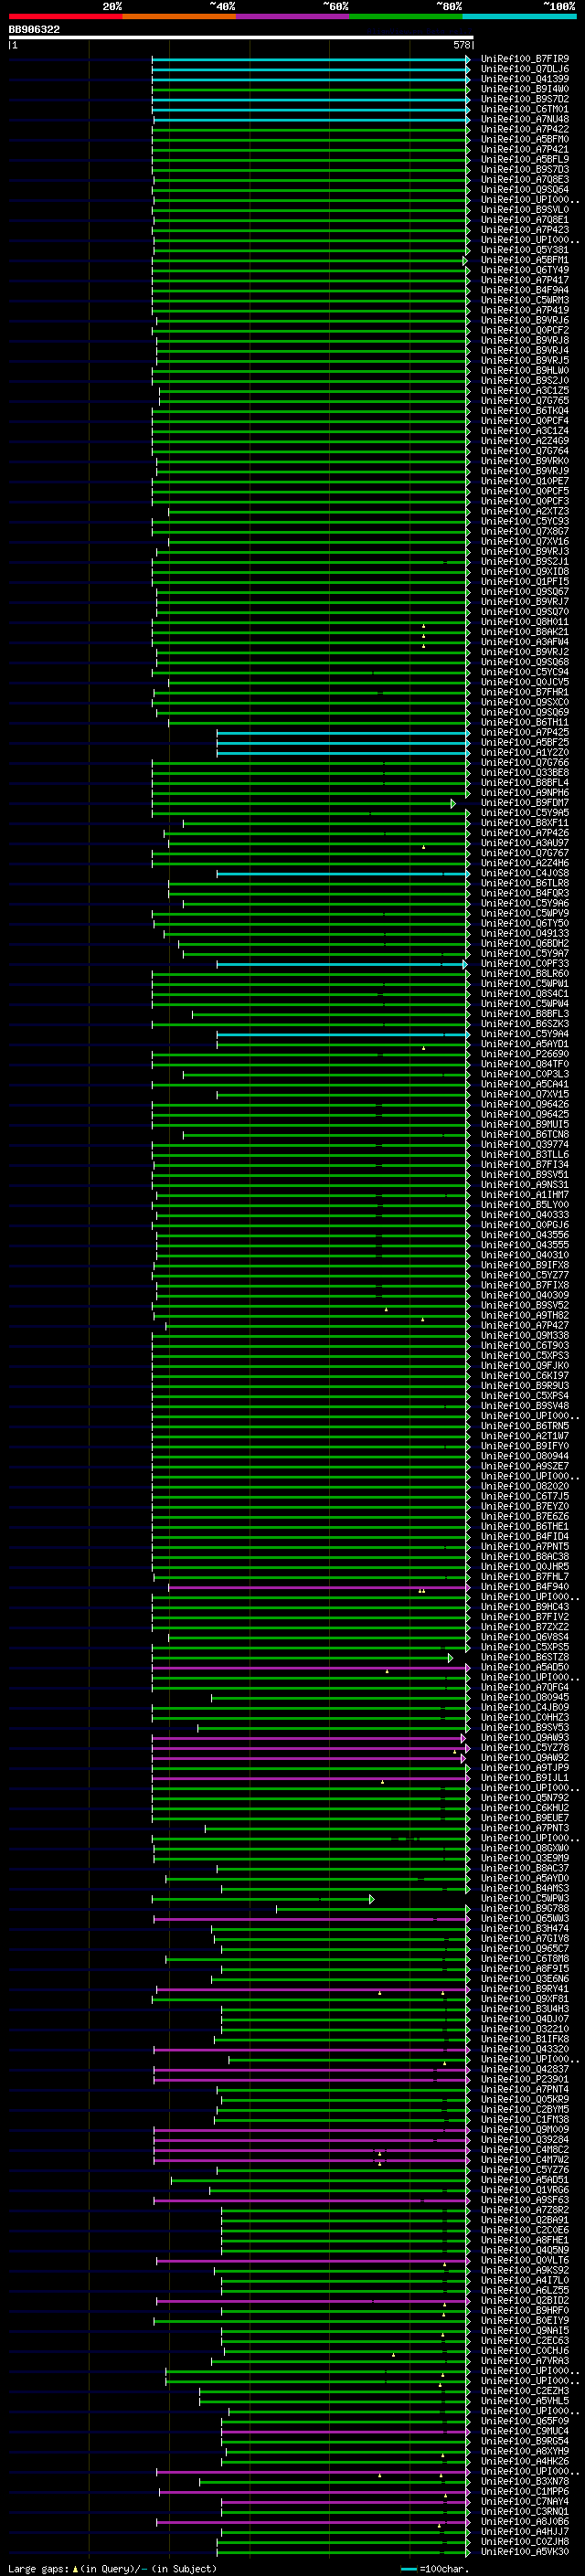Select label UniRef100_Q84TF0
This screenshot has width=585, height=2576.
(524, 1064)
